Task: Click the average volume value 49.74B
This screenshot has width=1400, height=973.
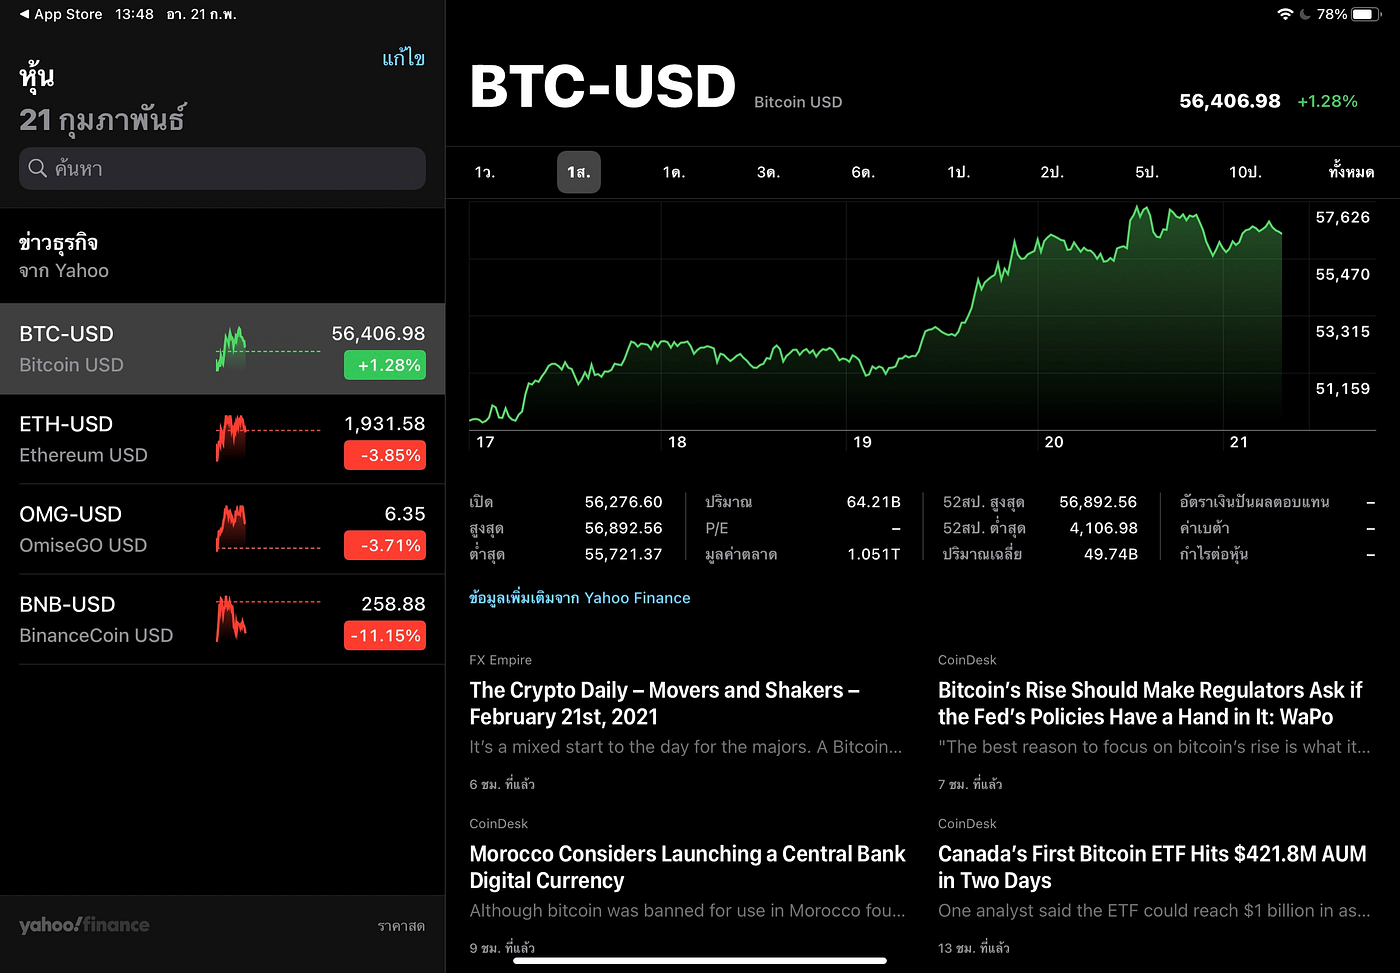Action: pyautogui.click(x=1110, y=554)
